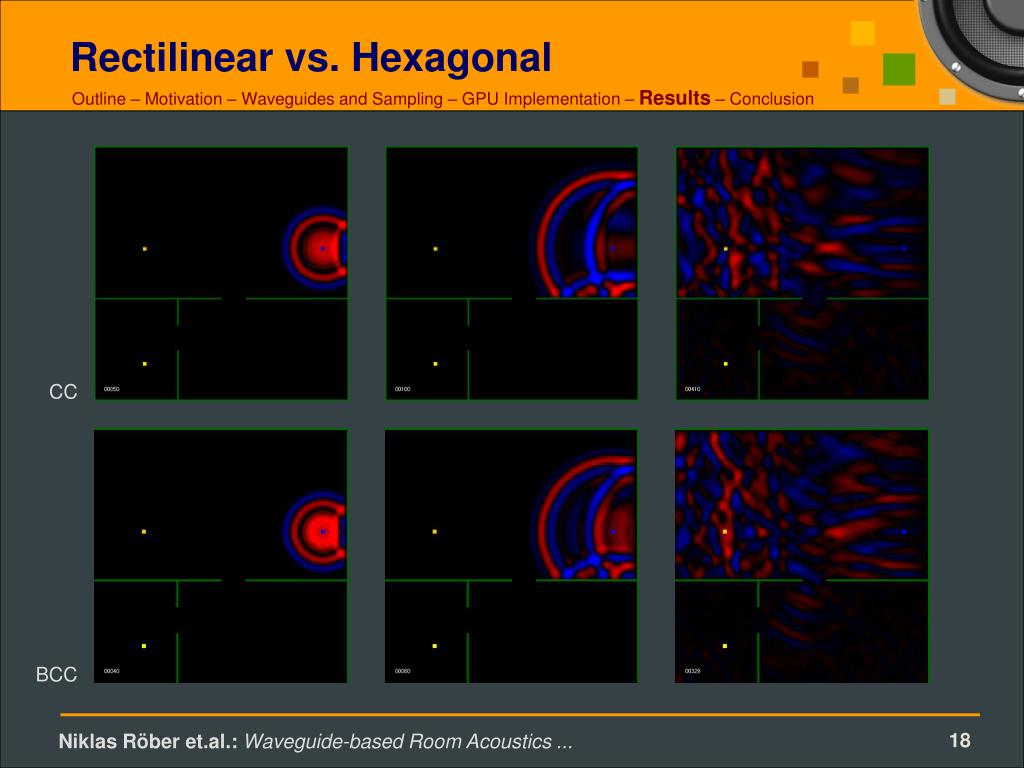Select 'Waveguides and Sampling' in the breadcrumb
Image resolution: width=1024 pixels, height=768 pixels.
point(342,99)
